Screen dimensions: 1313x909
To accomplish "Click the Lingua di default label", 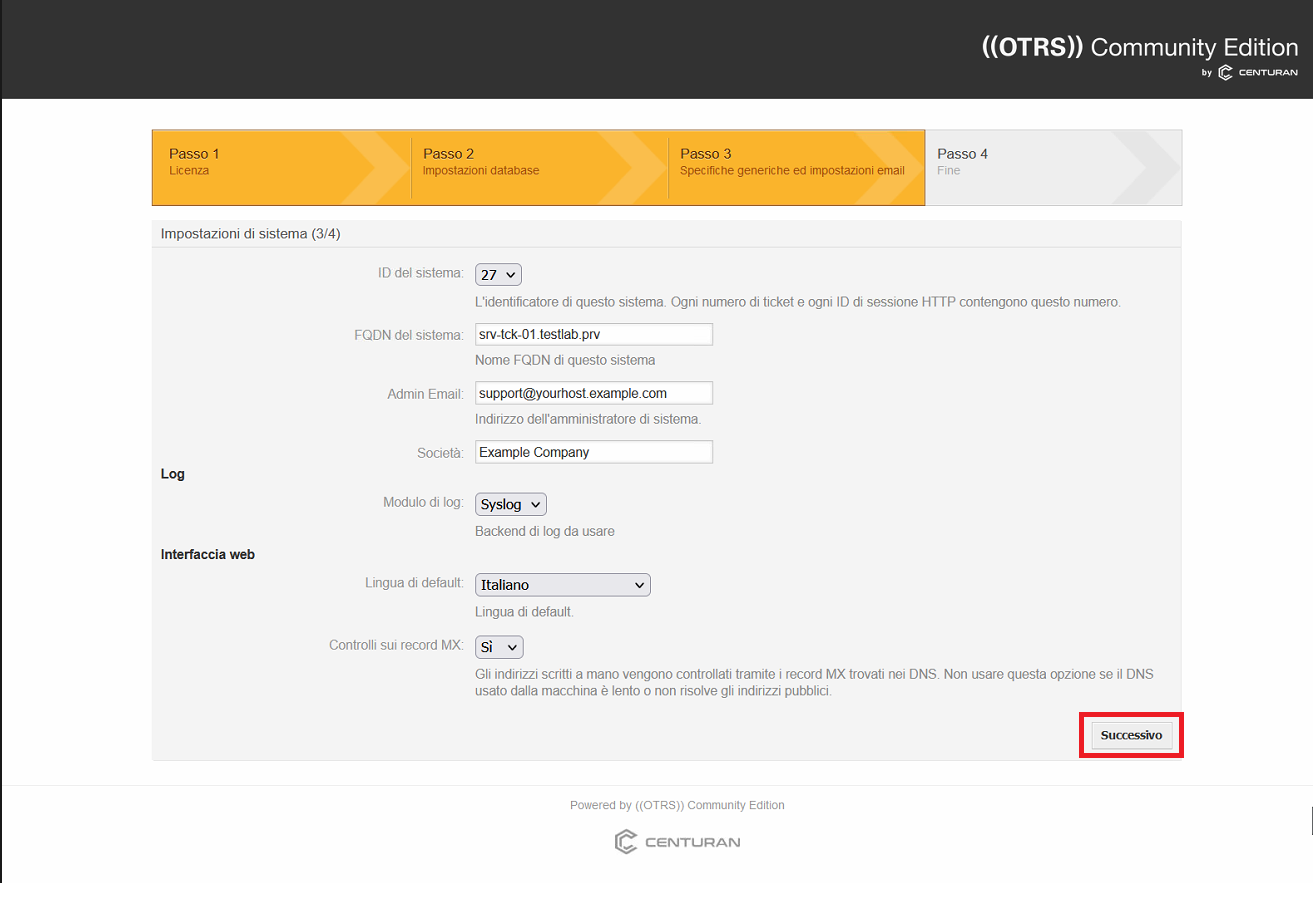I will [415, 582].
